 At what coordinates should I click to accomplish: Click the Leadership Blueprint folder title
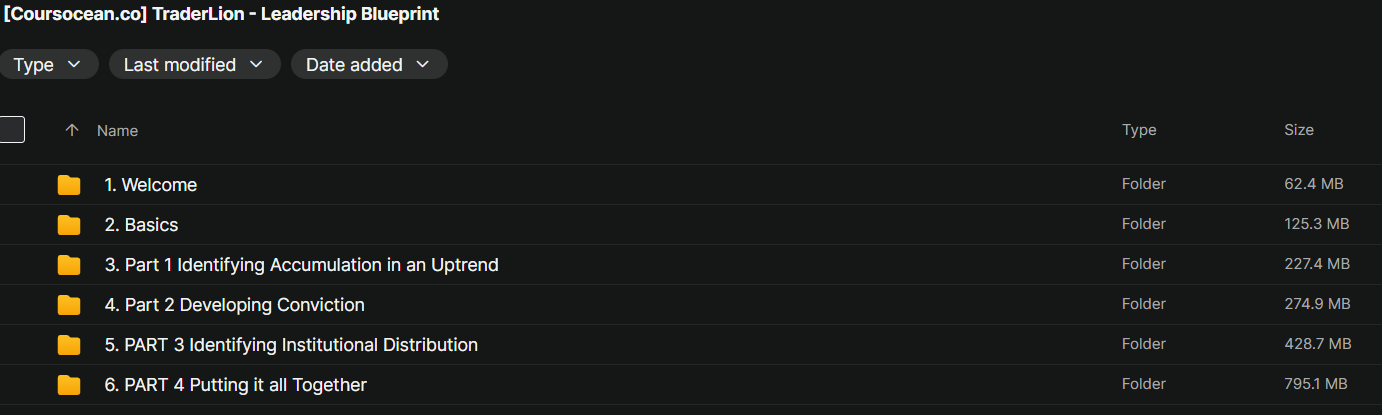(x=221, y=14)
